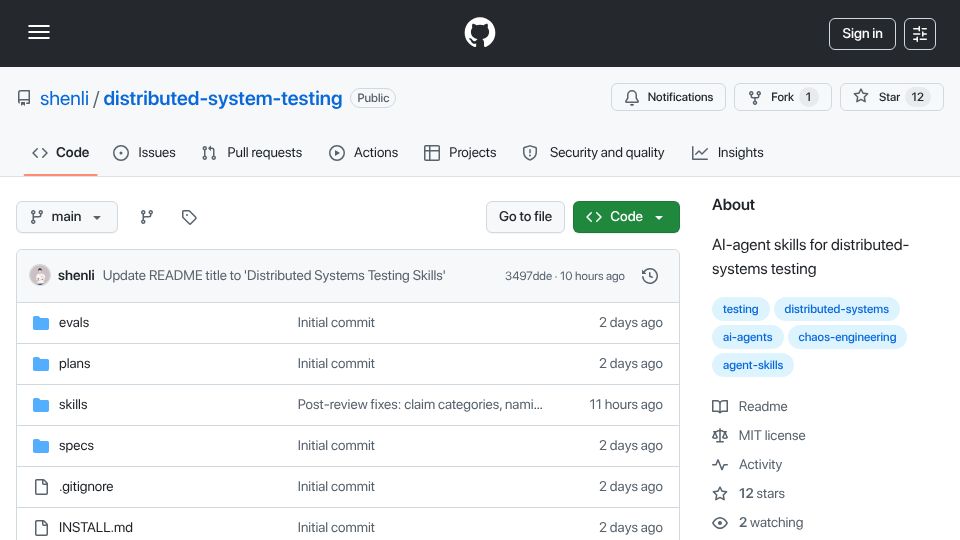
Task: Click the star count badge 12
Action: [917, 97]
